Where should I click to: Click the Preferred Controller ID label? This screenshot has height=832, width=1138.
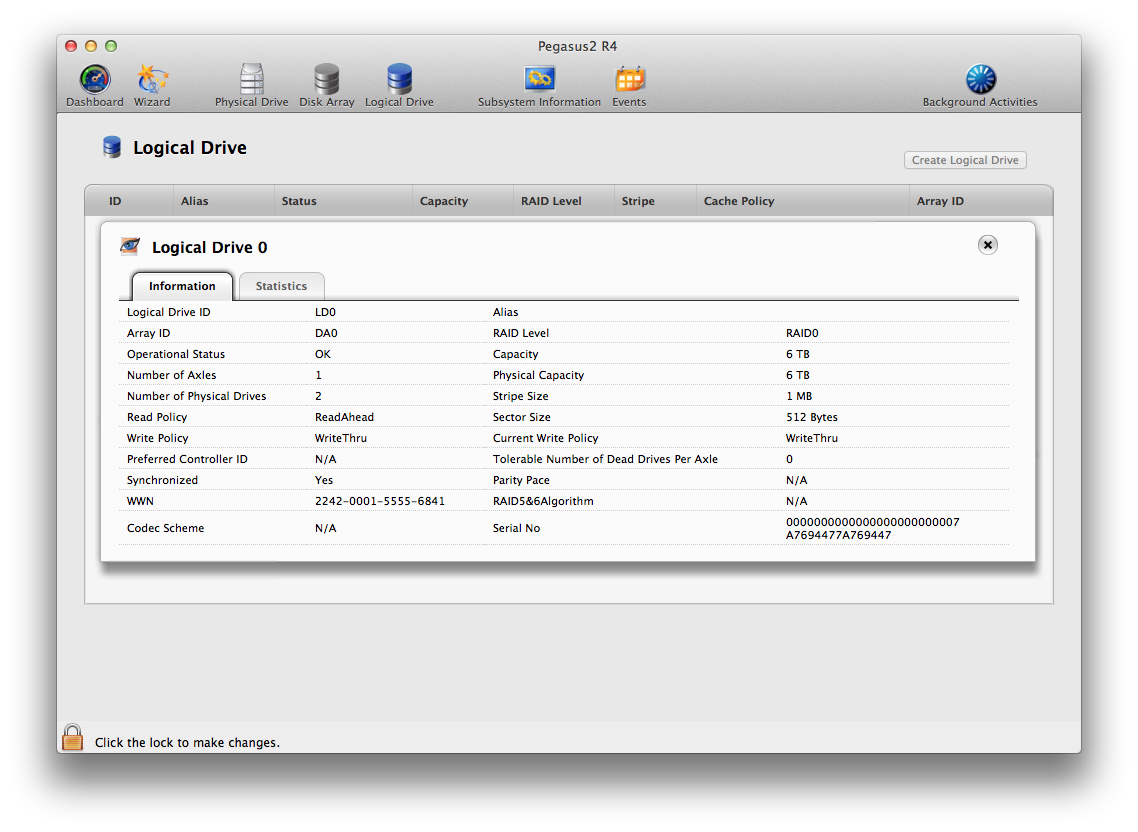coord(187,460)
